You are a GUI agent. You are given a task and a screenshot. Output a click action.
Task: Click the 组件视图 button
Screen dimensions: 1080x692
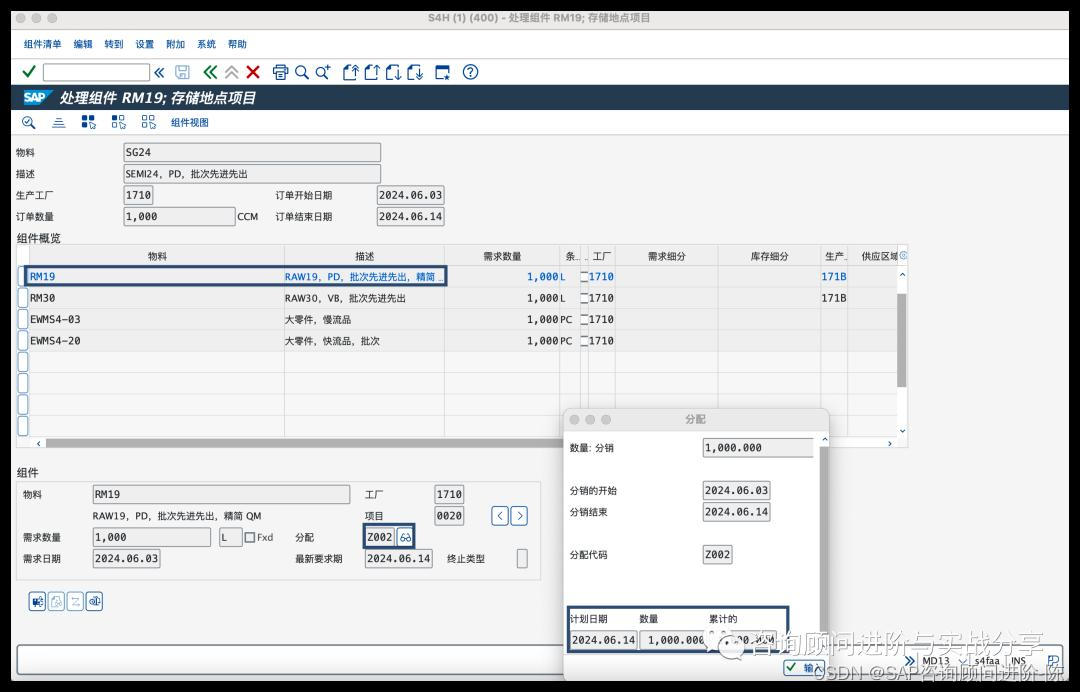[189, 123]
